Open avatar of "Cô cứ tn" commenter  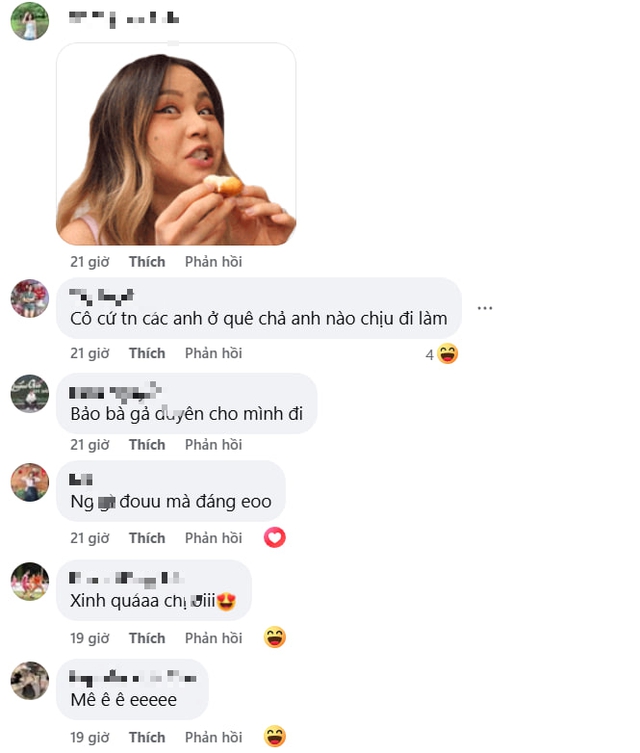click(x=30, y=298)
